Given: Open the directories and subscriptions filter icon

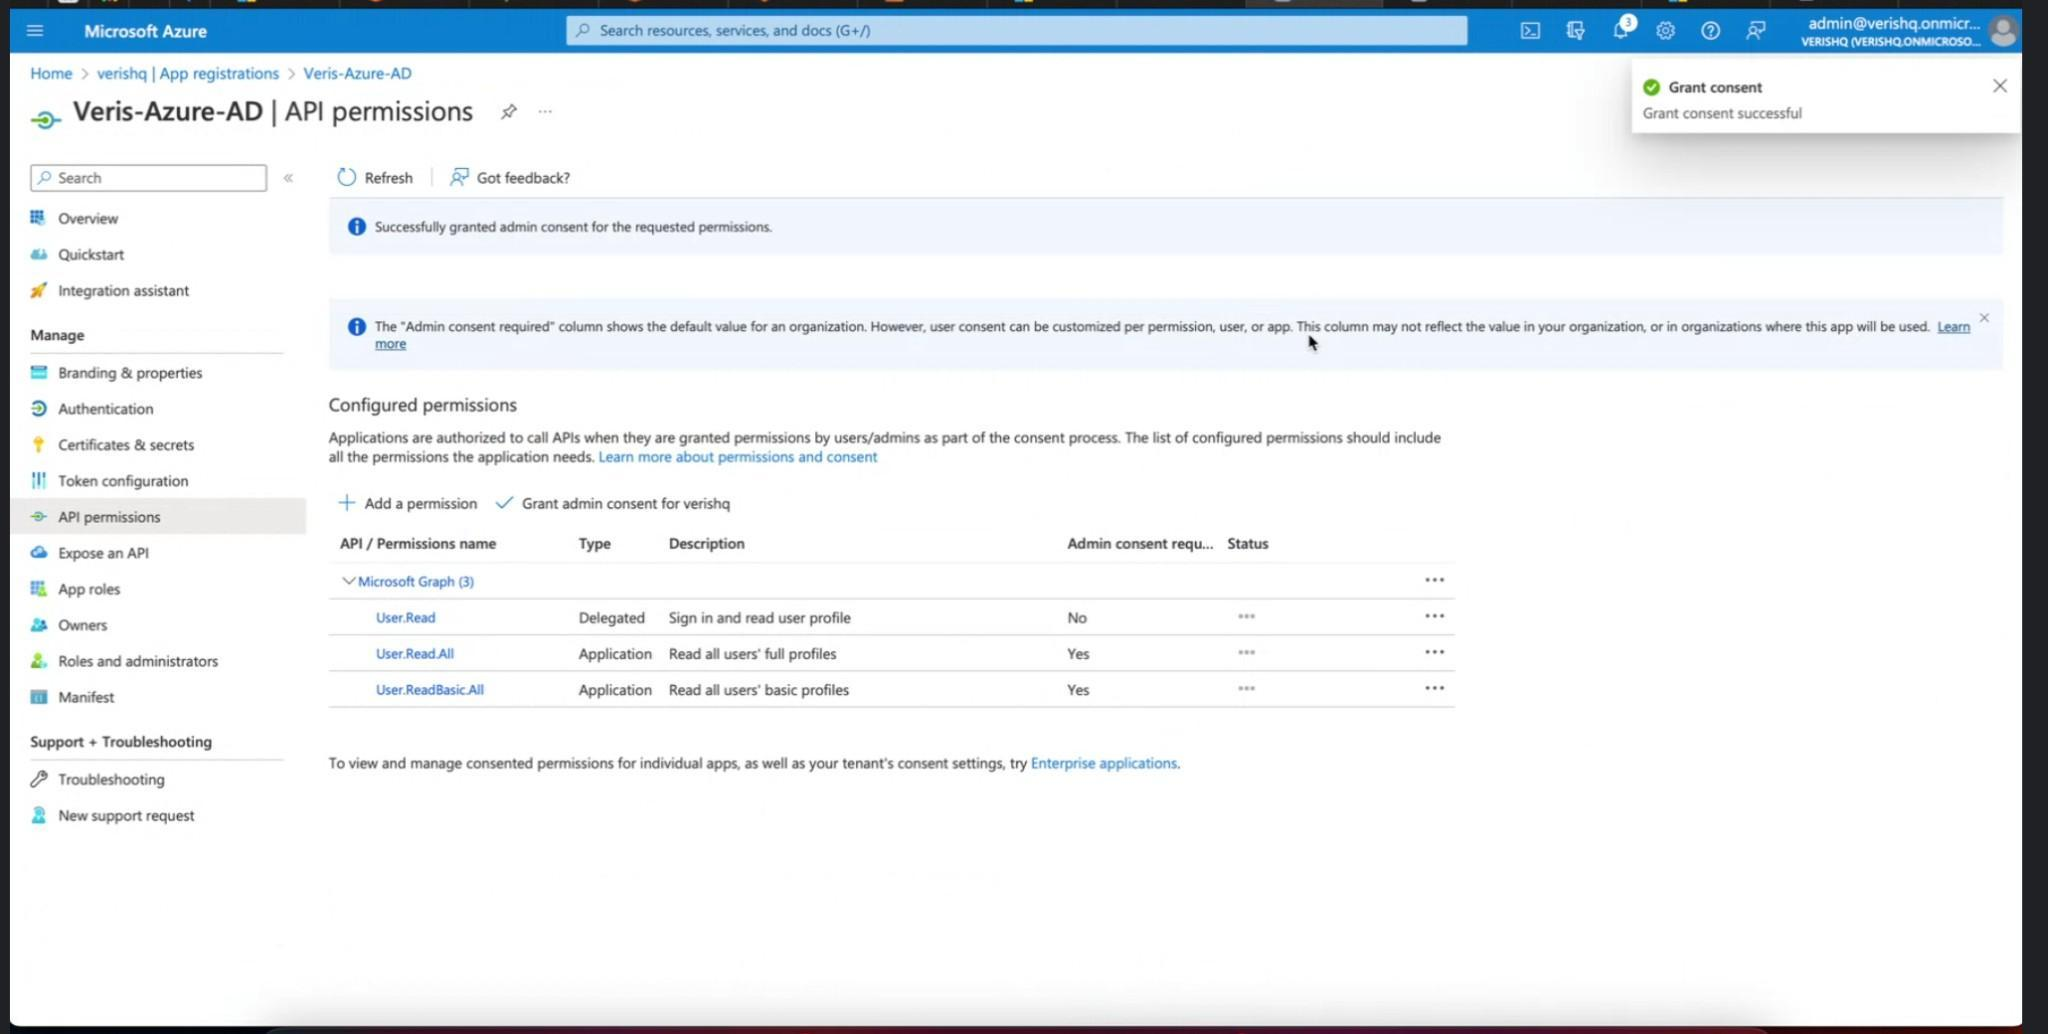Looking at the screenshot, I should pyautogui.click(x=1575, y=31).
